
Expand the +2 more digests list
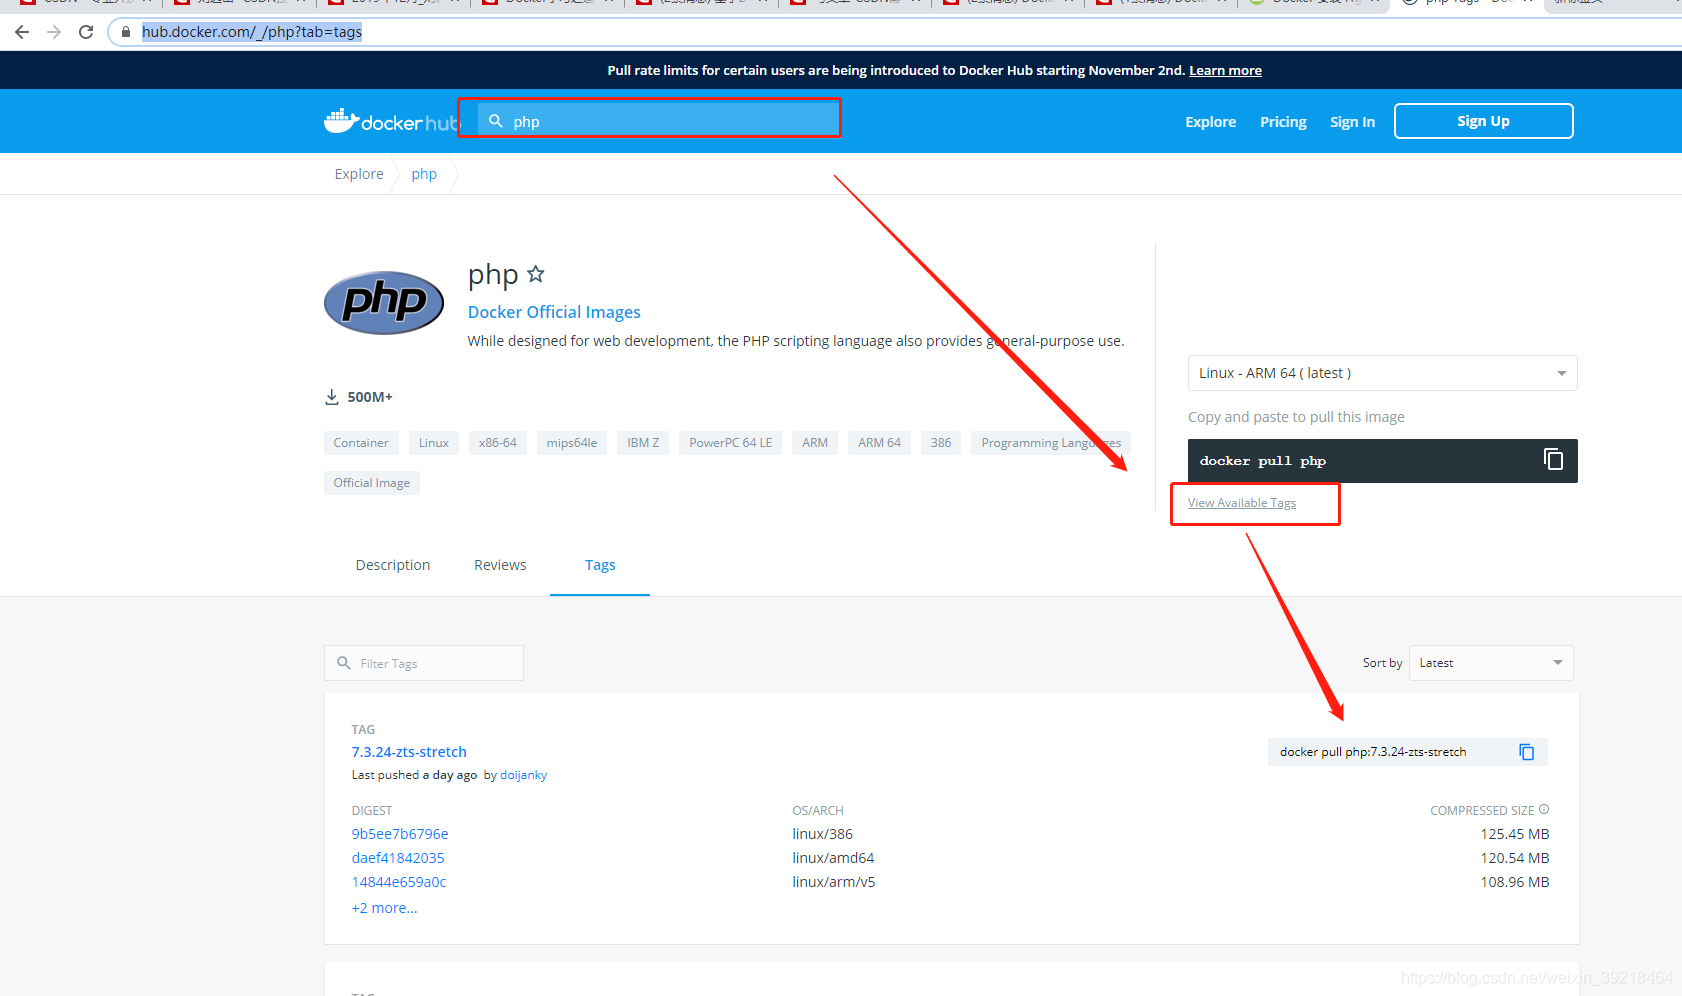pos(384,908)
